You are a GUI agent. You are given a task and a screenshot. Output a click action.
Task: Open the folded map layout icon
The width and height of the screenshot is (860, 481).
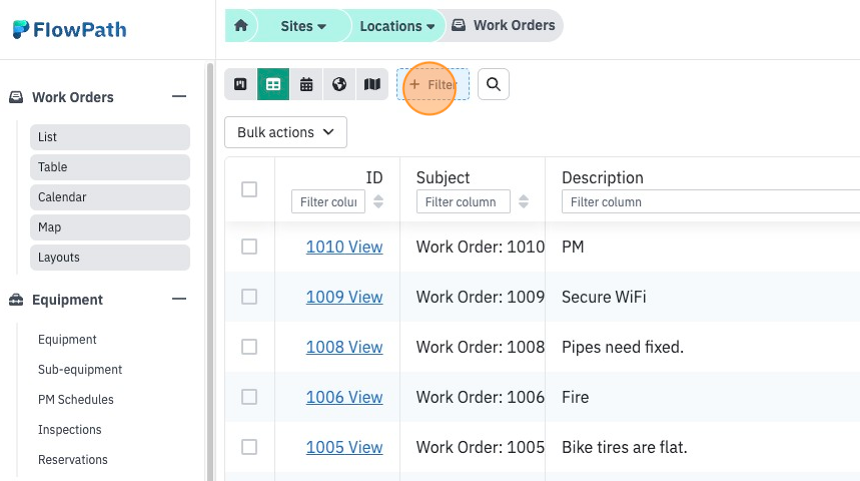(372, 84)
